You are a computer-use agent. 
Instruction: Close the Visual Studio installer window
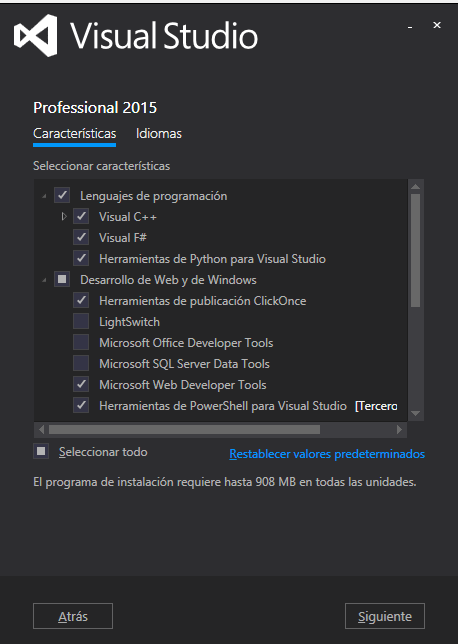[x=437, y=25]
